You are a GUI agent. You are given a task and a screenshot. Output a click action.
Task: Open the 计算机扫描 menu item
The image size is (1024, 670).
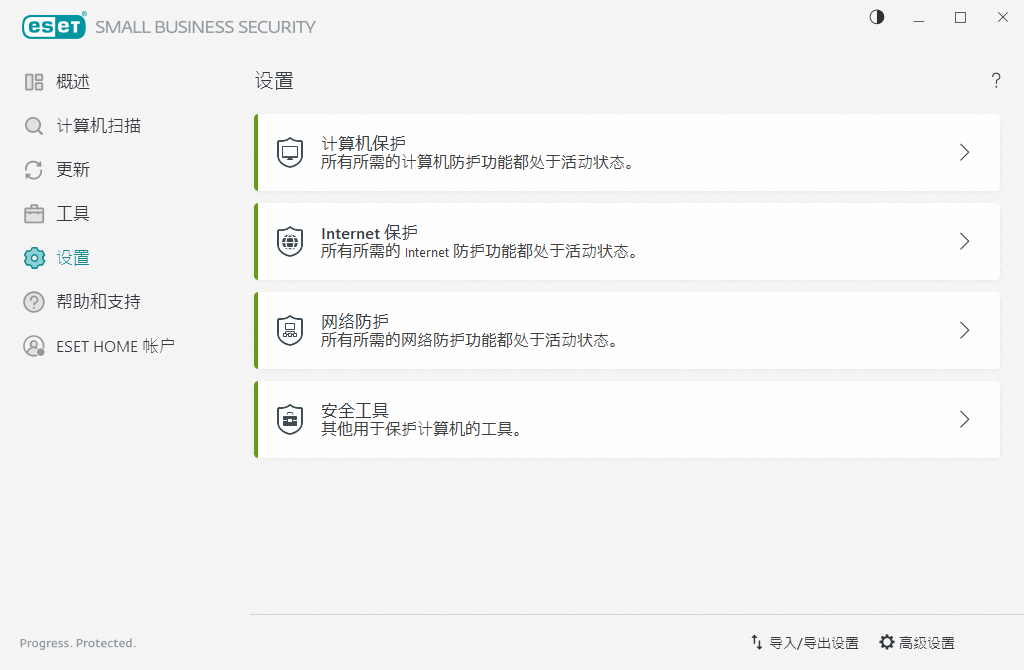point(98,126)
